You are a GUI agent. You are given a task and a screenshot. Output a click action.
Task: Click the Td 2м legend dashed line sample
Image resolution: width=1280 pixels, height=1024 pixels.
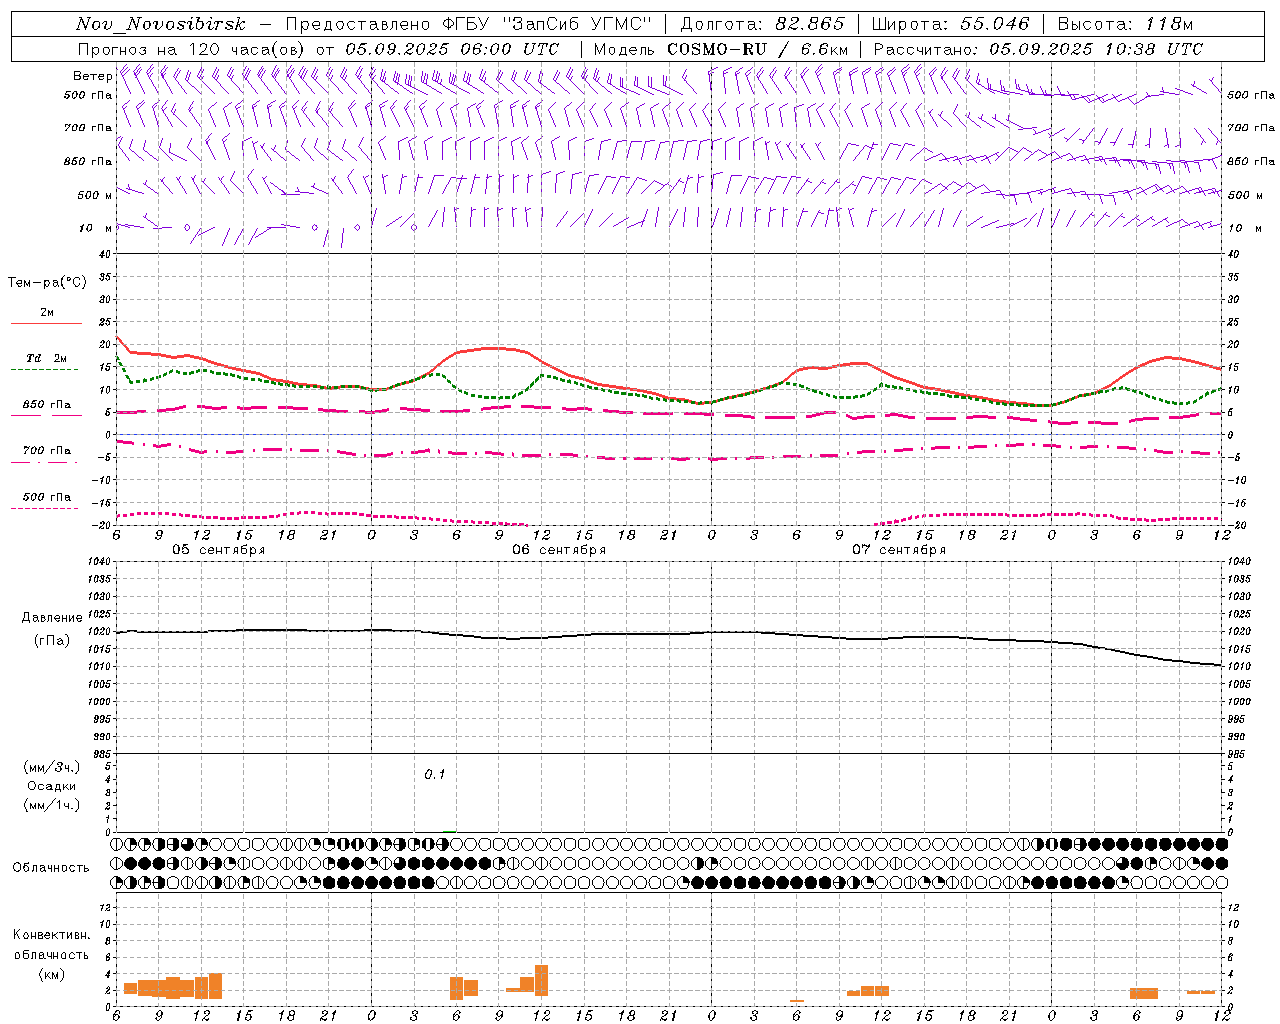tap(44, 369)
